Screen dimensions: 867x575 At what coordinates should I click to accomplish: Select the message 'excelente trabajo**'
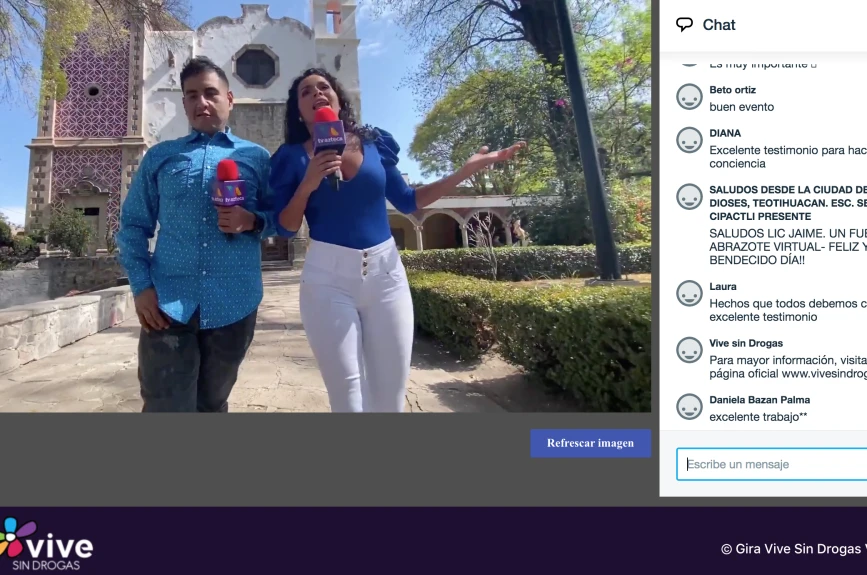click(758, 416)
